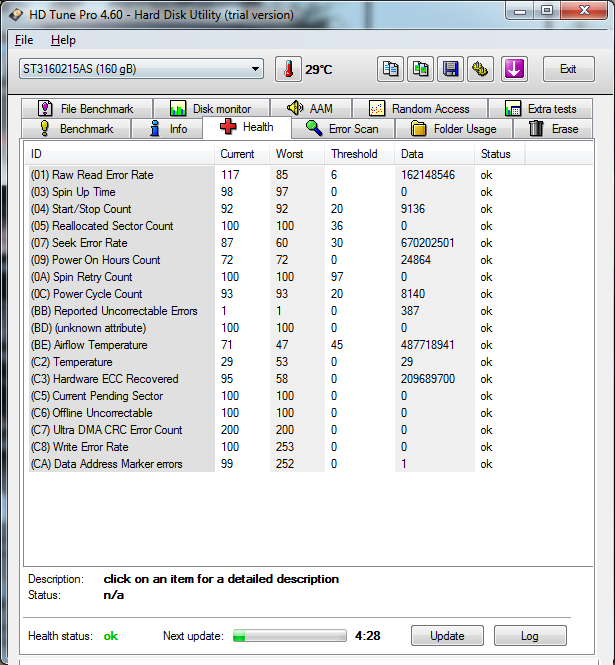Select the (BE) Airflow Temperature row

coord(276,345)
